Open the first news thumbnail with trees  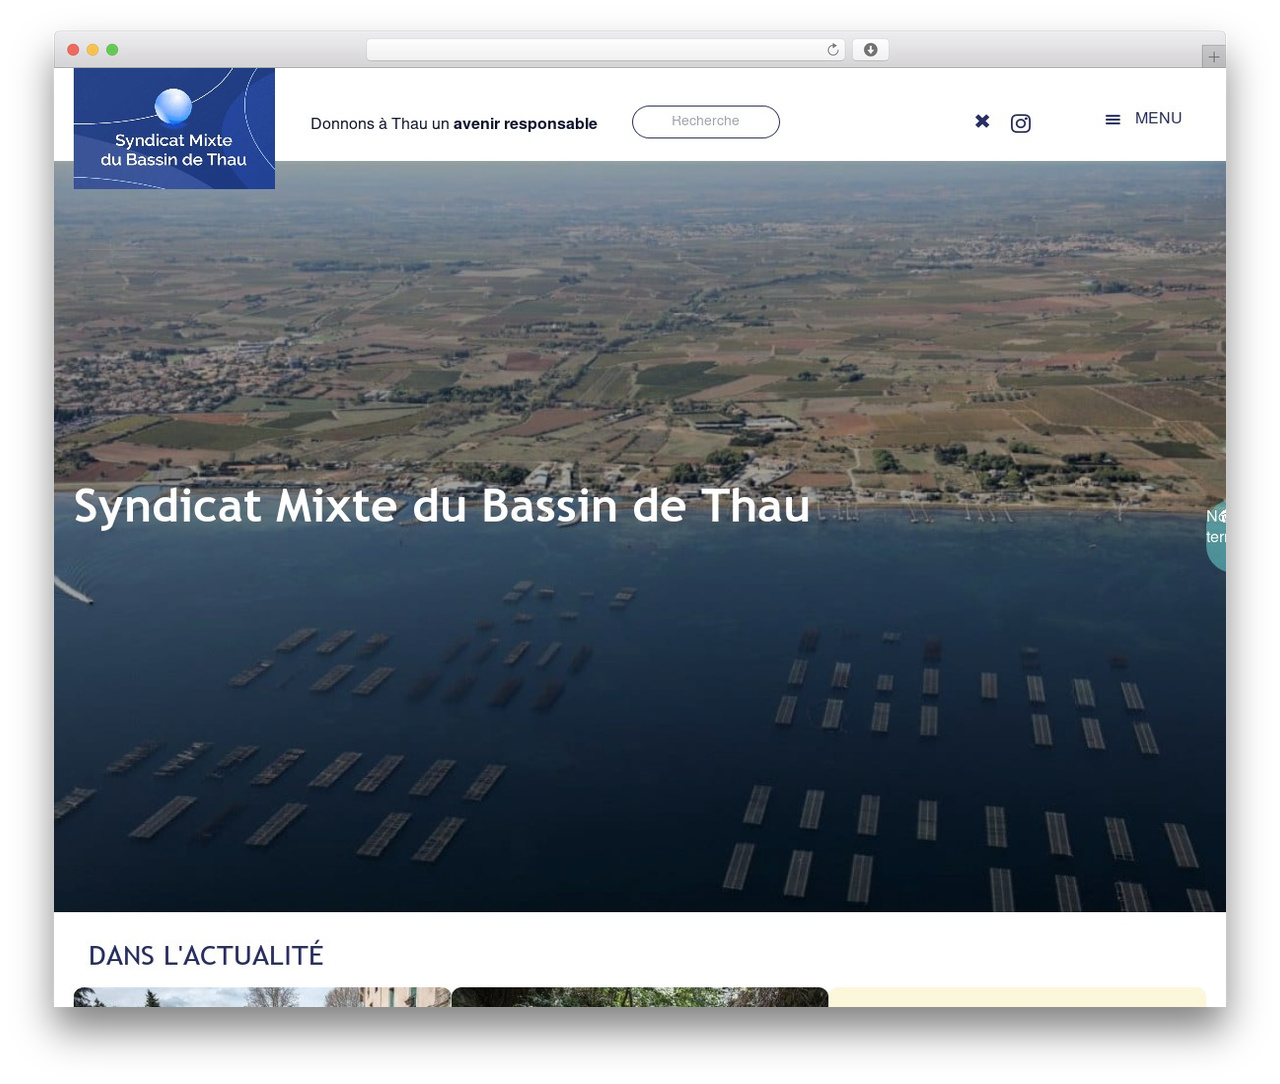(262, 997)
